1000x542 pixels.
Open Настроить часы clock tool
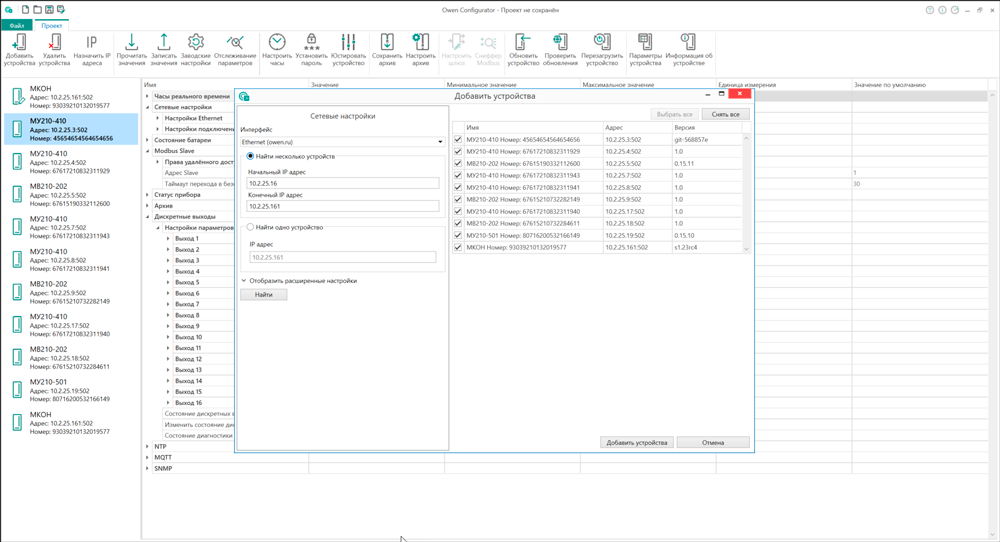(x=277, y=43)
